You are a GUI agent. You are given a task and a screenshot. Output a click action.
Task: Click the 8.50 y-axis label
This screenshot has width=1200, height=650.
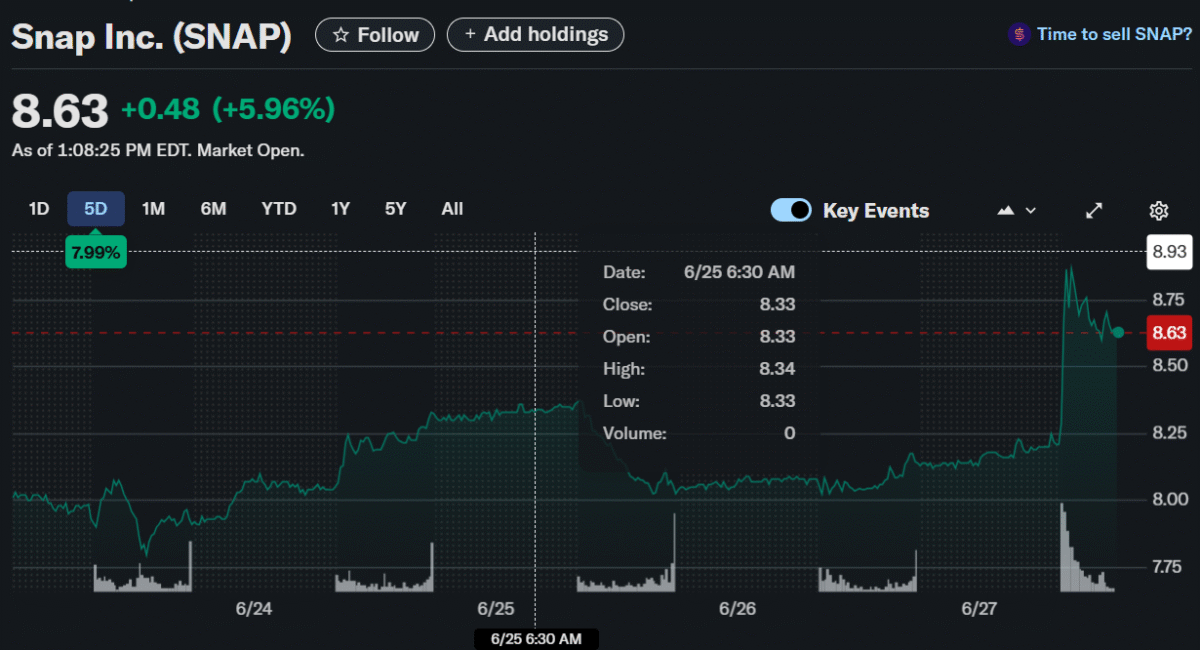click(x=1169, y=366)
